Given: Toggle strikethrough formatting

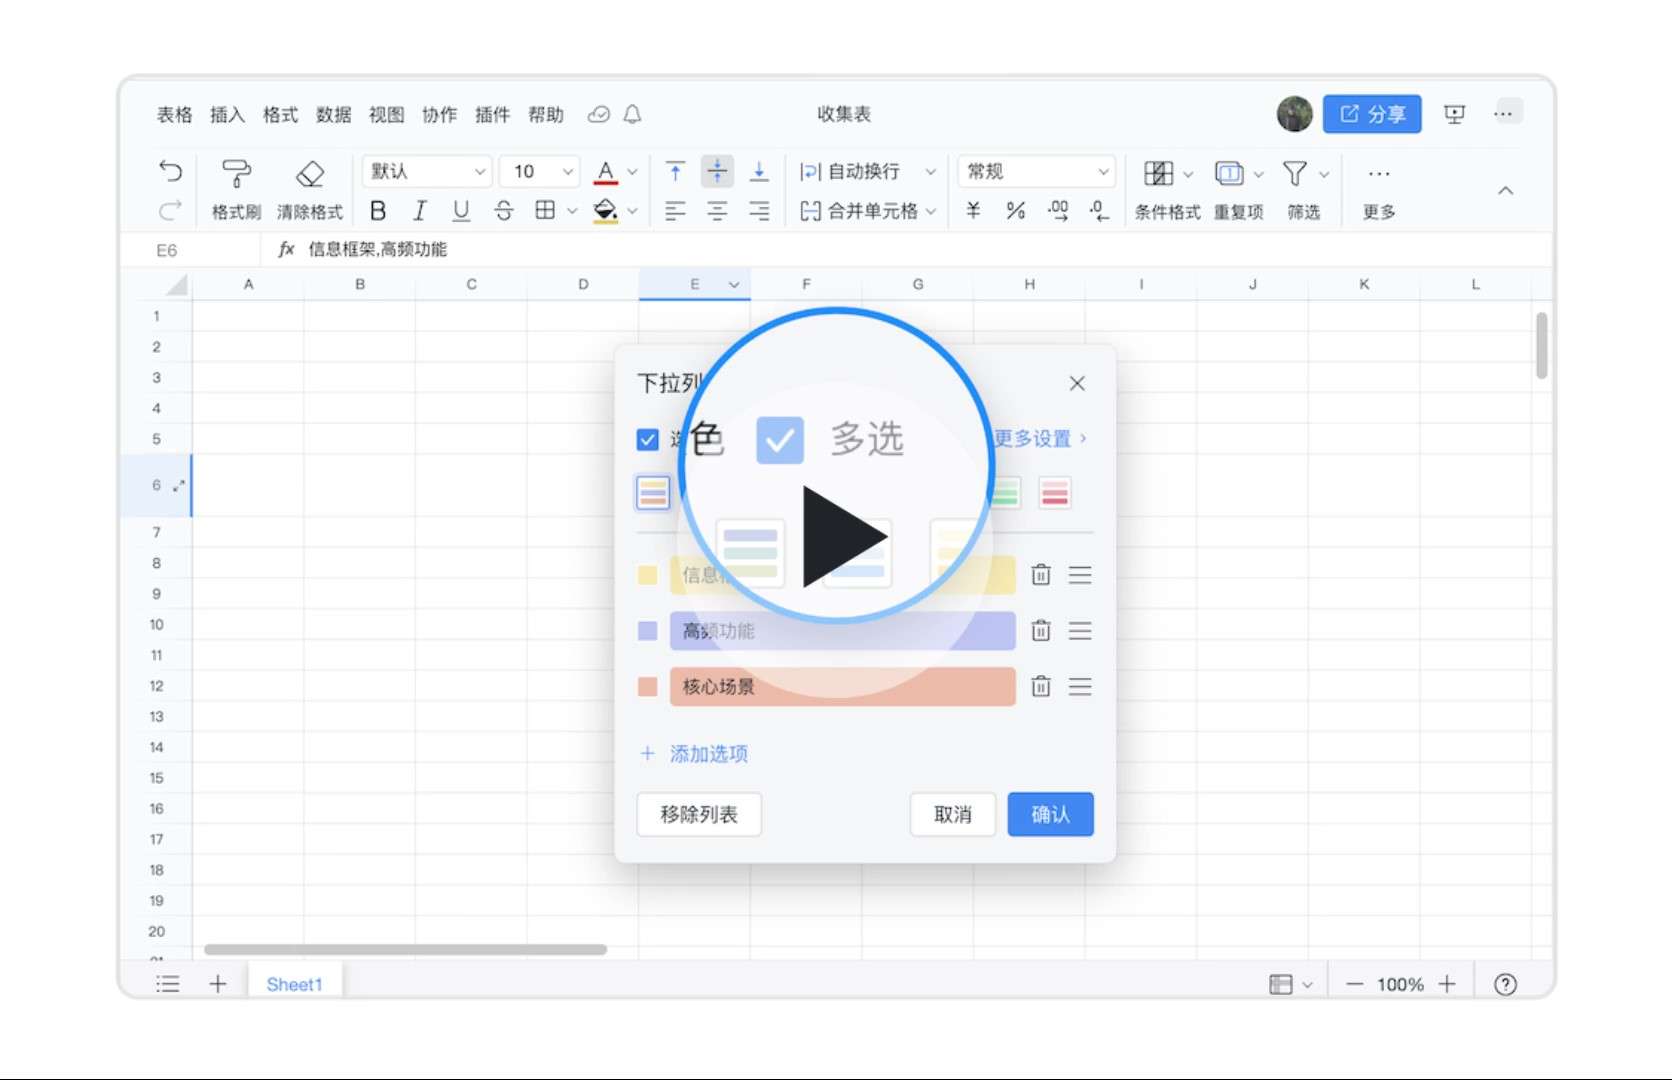Looking at the screenshot, I should coord(504,211).
